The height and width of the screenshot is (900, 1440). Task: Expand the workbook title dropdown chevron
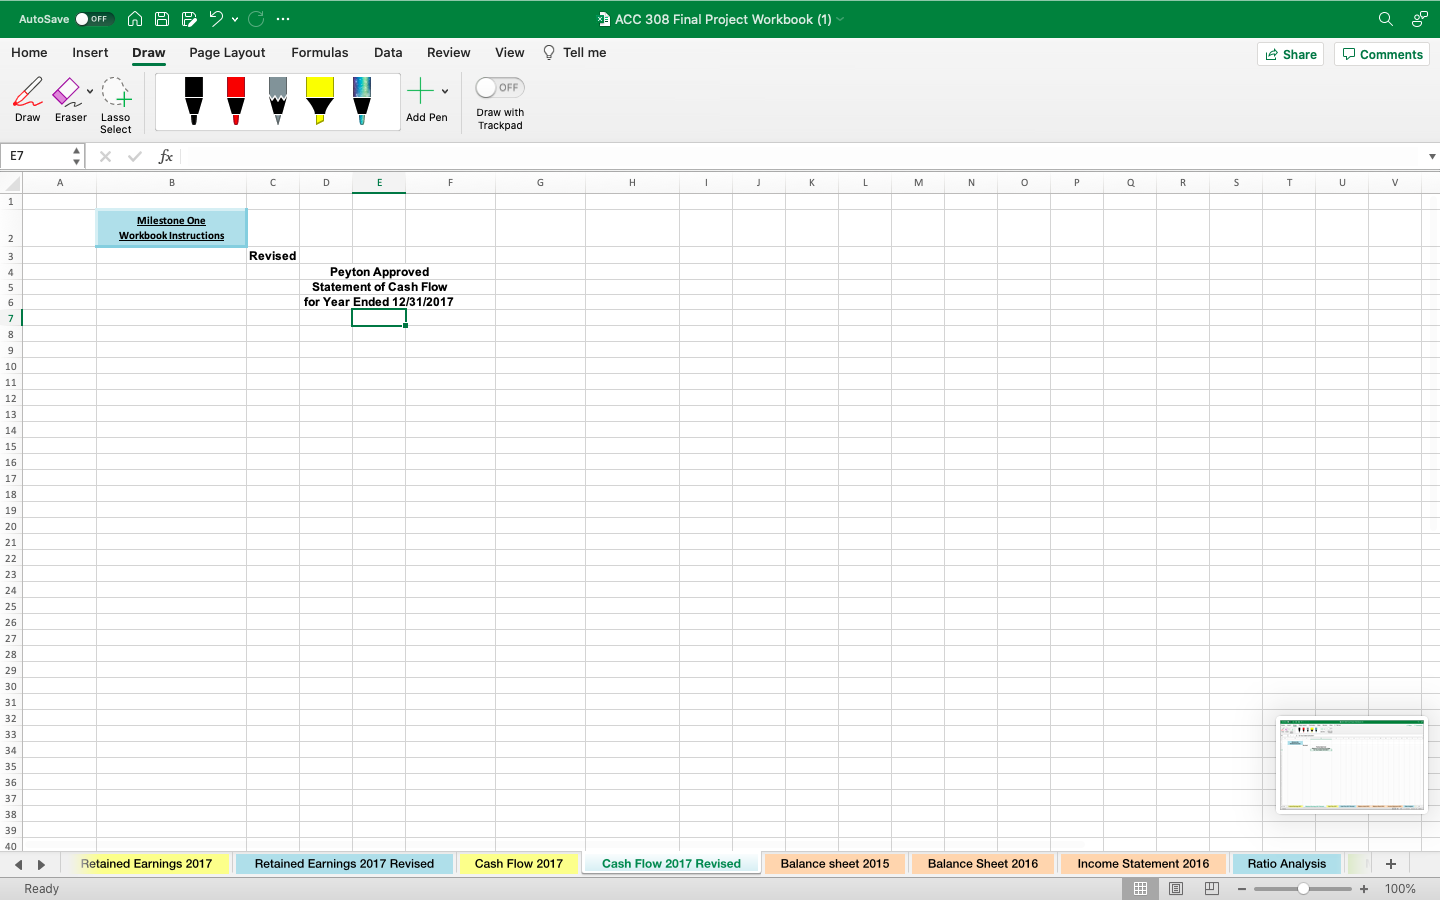click(840, 19)
